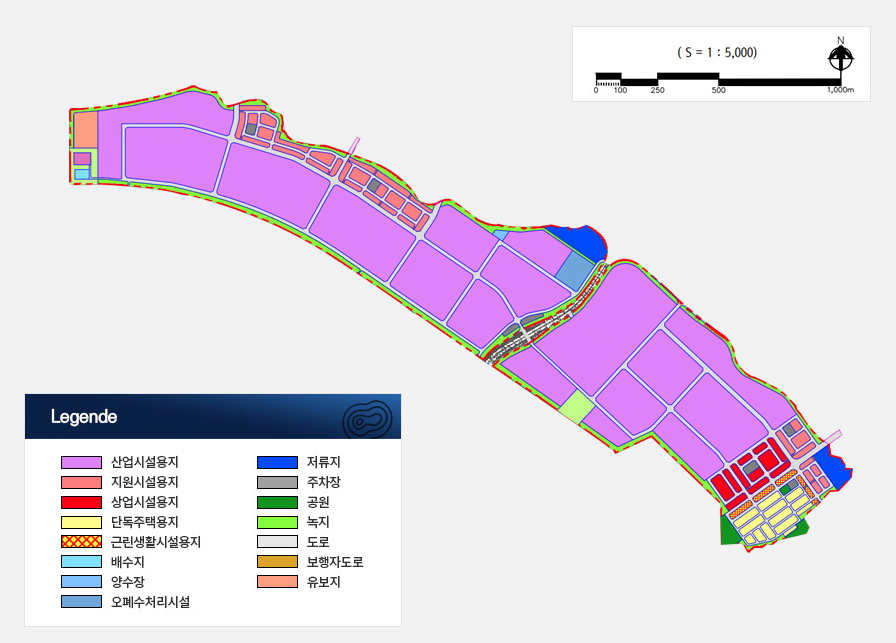
Task: Click the 산업시설용지 purple legend swatch
Action: [x=81, y=462]
